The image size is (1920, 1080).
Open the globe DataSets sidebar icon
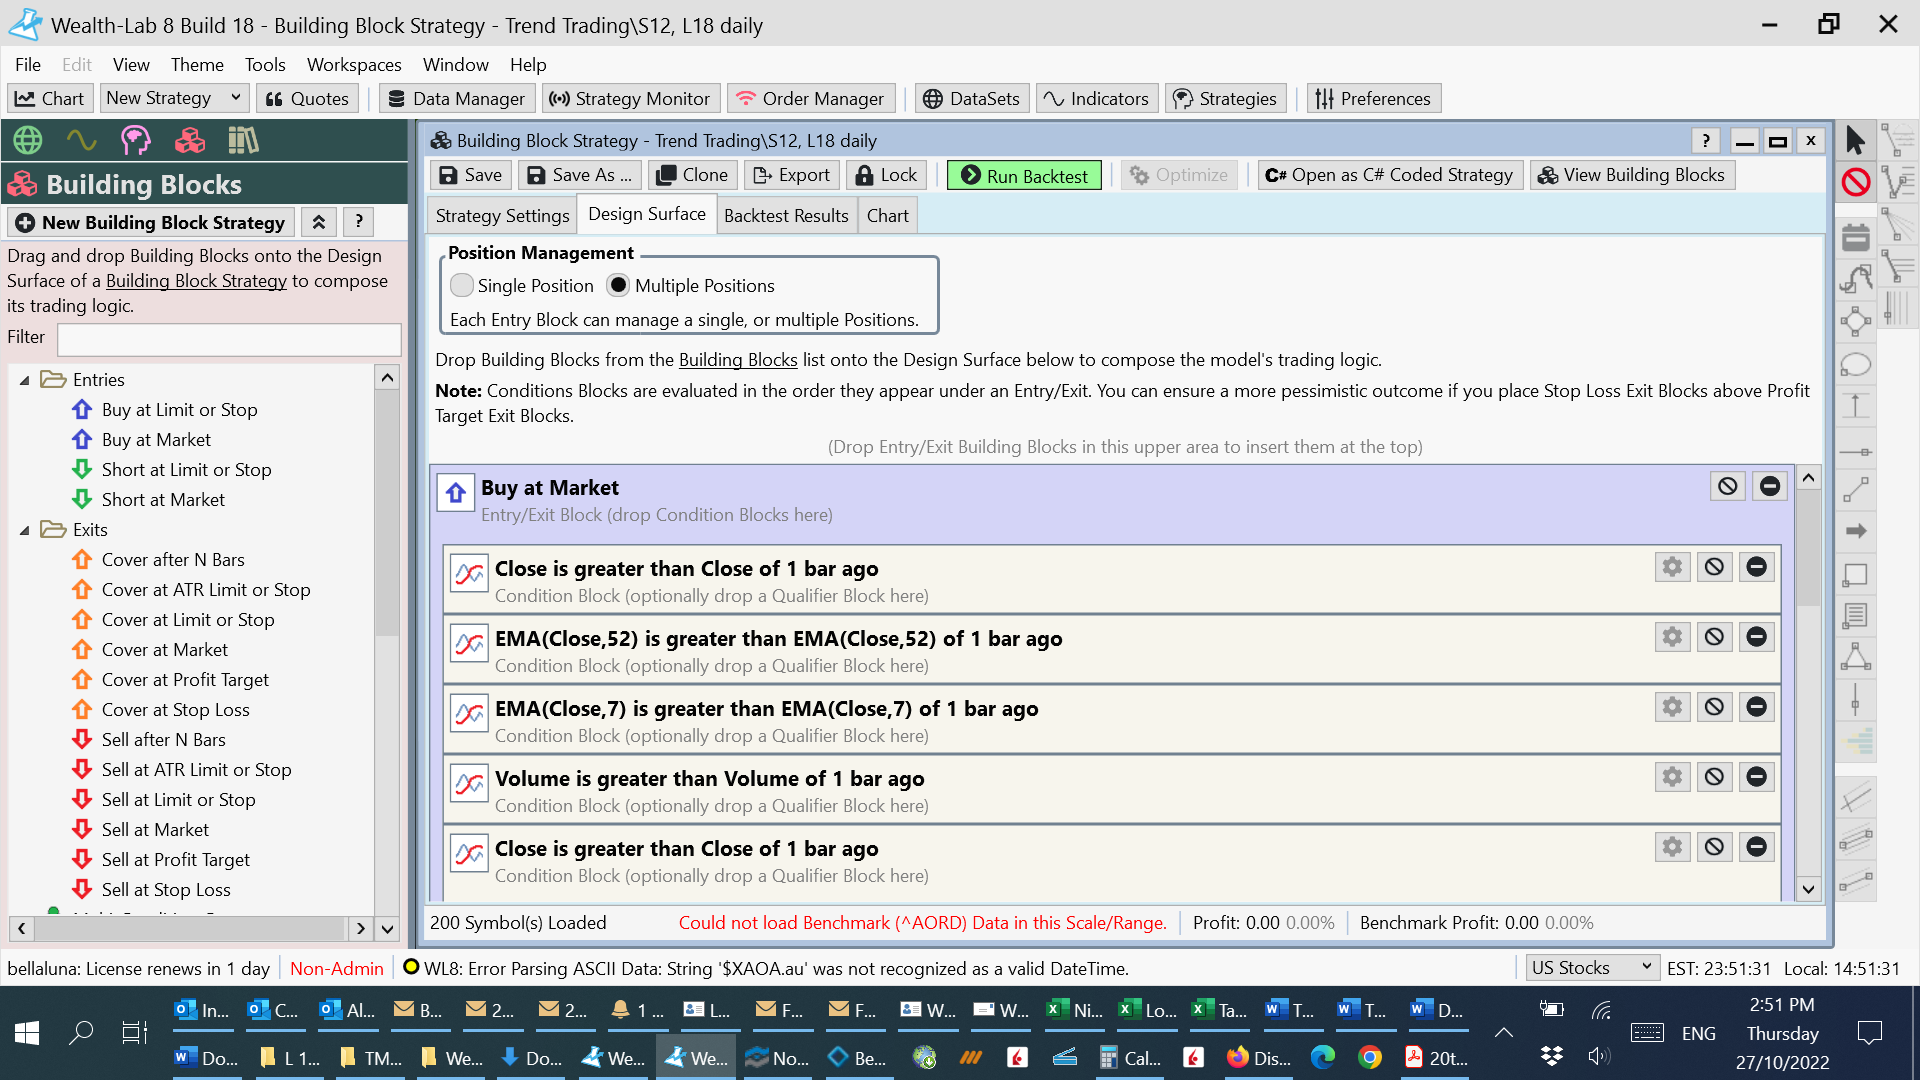point(28,140)
